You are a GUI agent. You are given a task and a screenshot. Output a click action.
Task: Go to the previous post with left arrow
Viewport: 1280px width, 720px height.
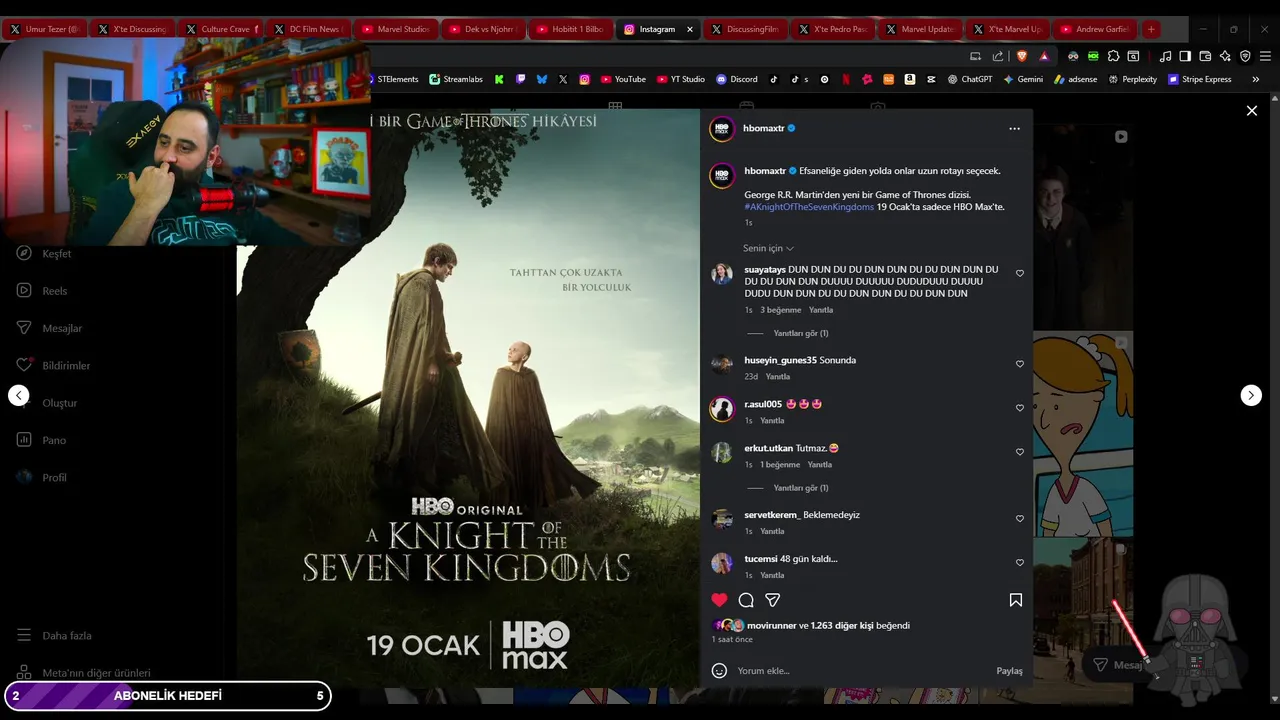click(19, 395)
